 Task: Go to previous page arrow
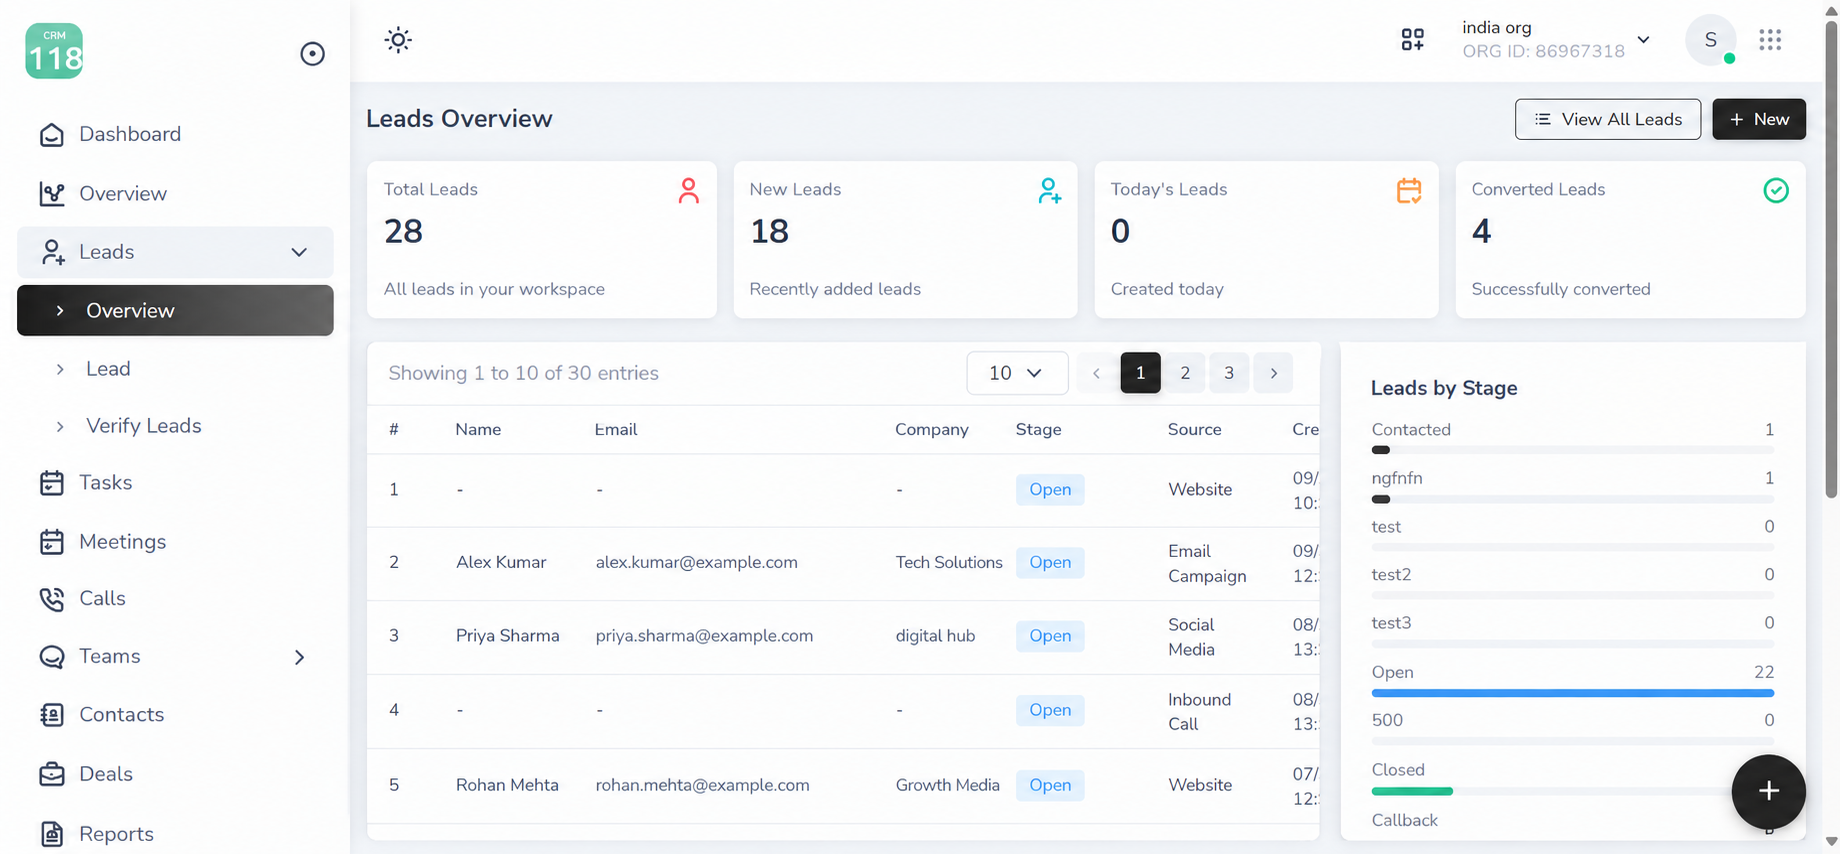click(1096, 373)
